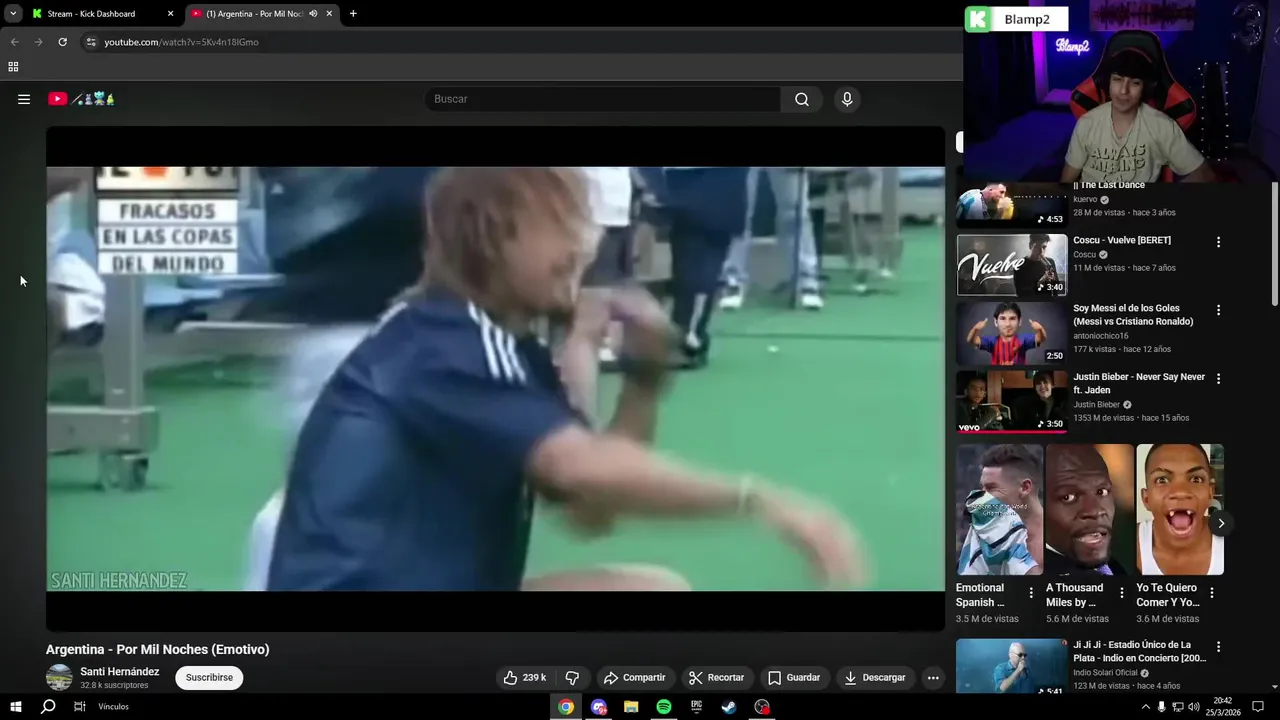
Task: Open the Emotional Spanish short thumbnail
Action: click(999, 510)
